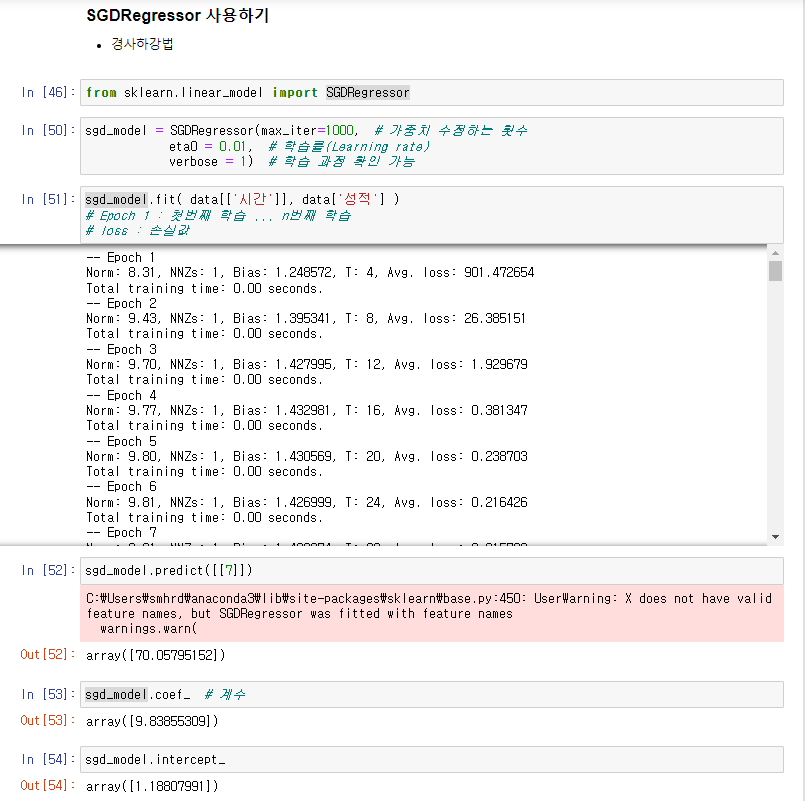This screenshot has height=801, width=805.
Task: Click the 'In [53]:' prompt label
Action: point(48,694)
